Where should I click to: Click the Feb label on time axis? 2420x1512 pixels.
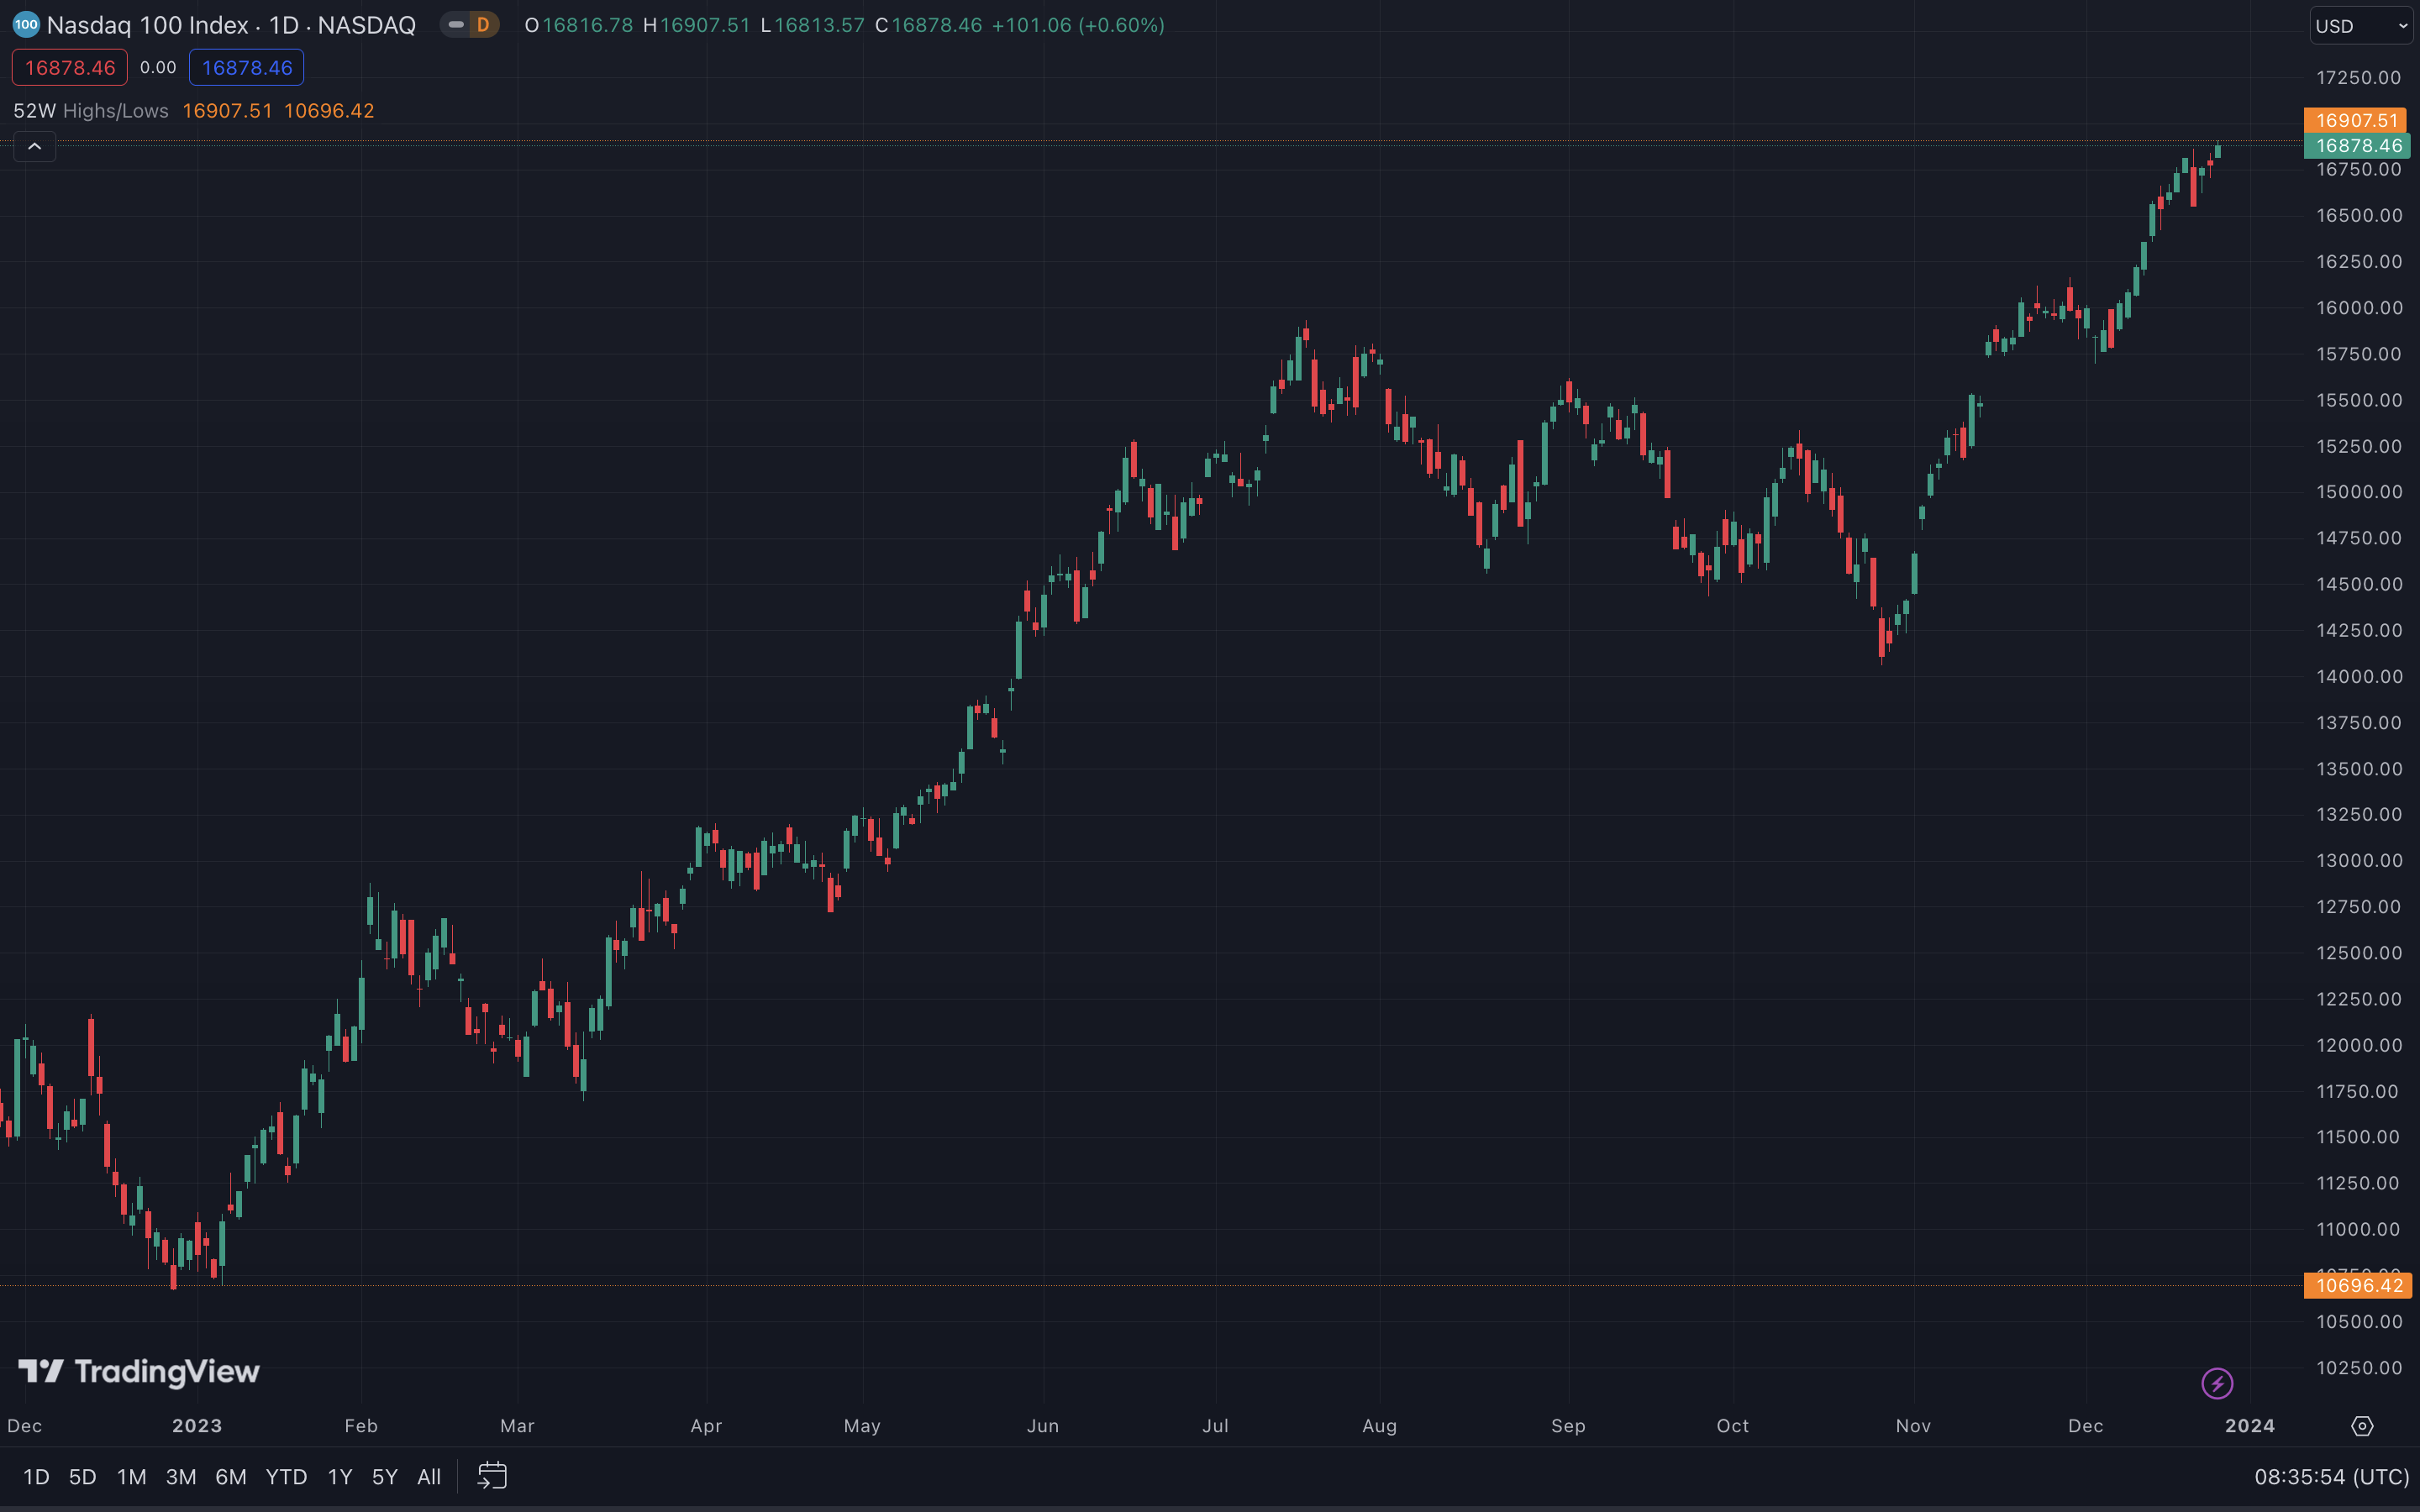361,1426
